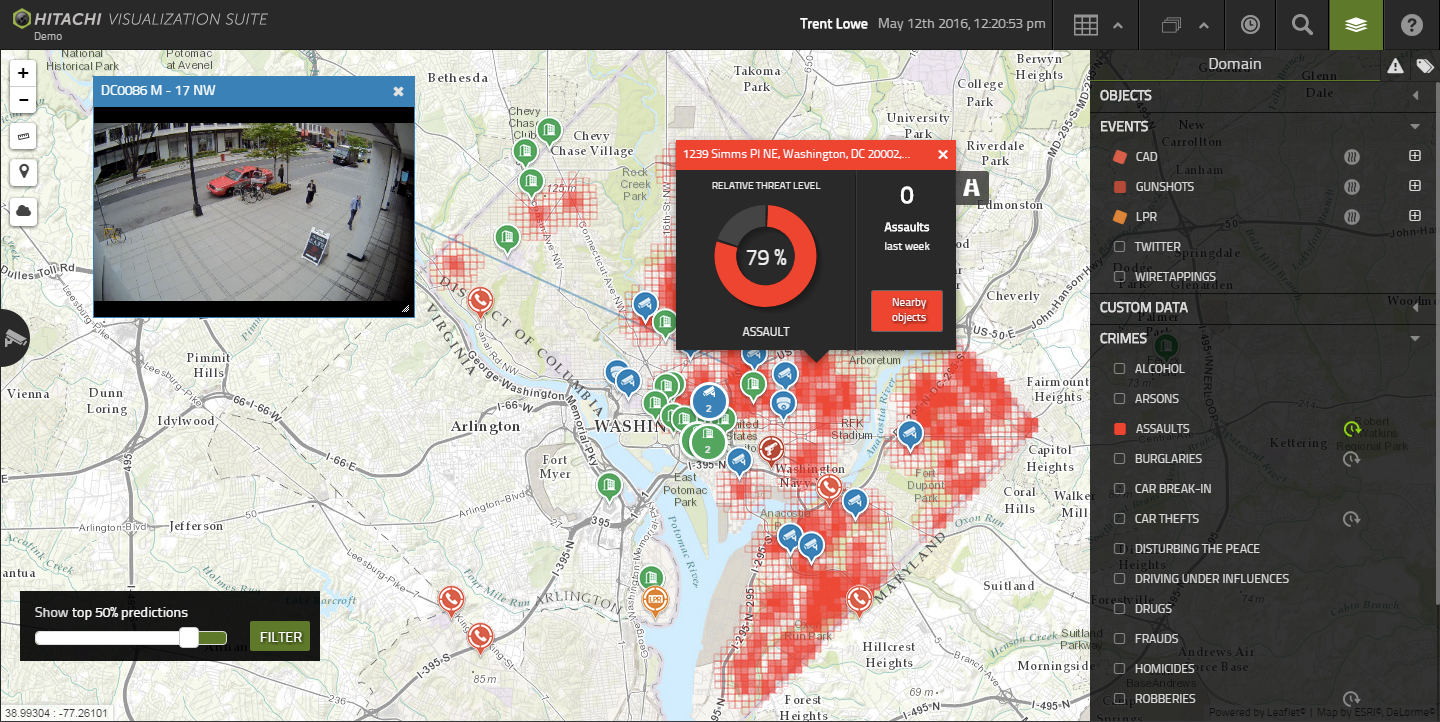Click the prediction percentage slider handle
This screenshot has width=1440, height=722.
pyautogui.click(x=189, y=638)
